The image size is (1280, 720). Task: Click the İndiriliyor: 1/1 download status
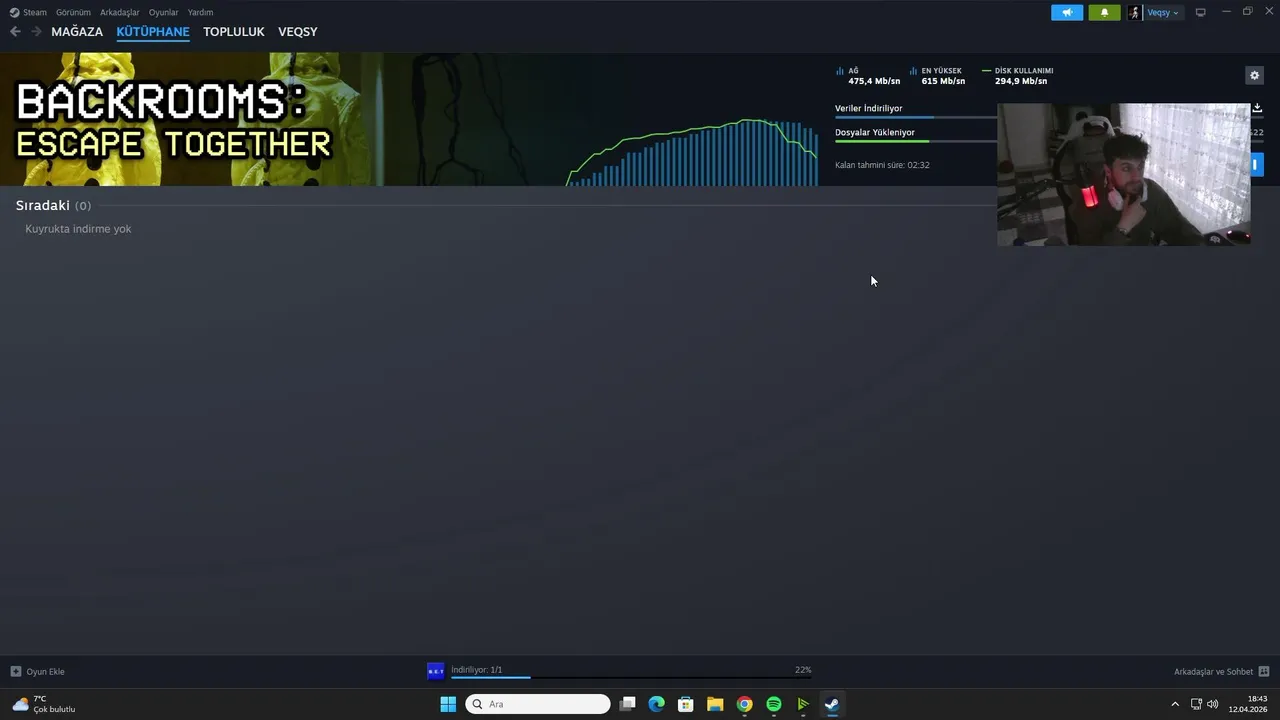(477, 670)
